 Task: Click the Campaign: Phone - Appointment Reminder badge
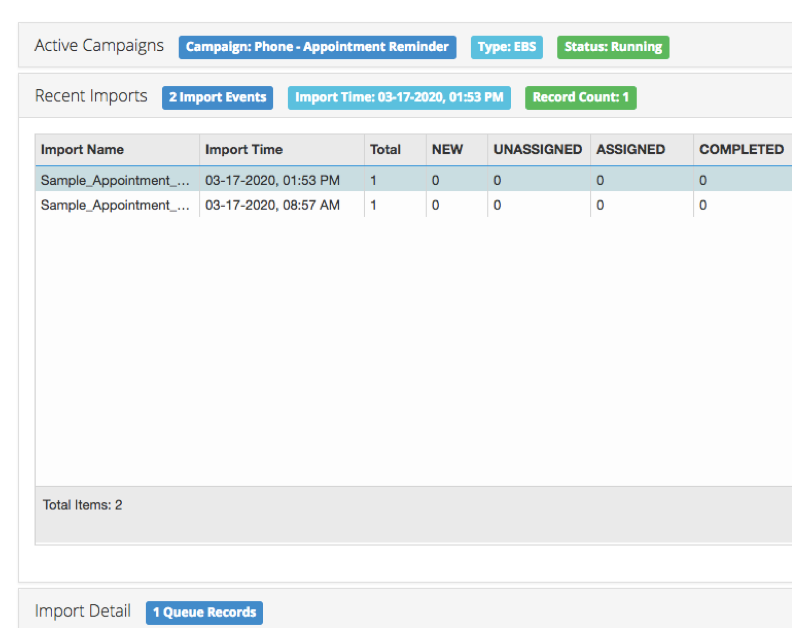[x=317, y=47]
